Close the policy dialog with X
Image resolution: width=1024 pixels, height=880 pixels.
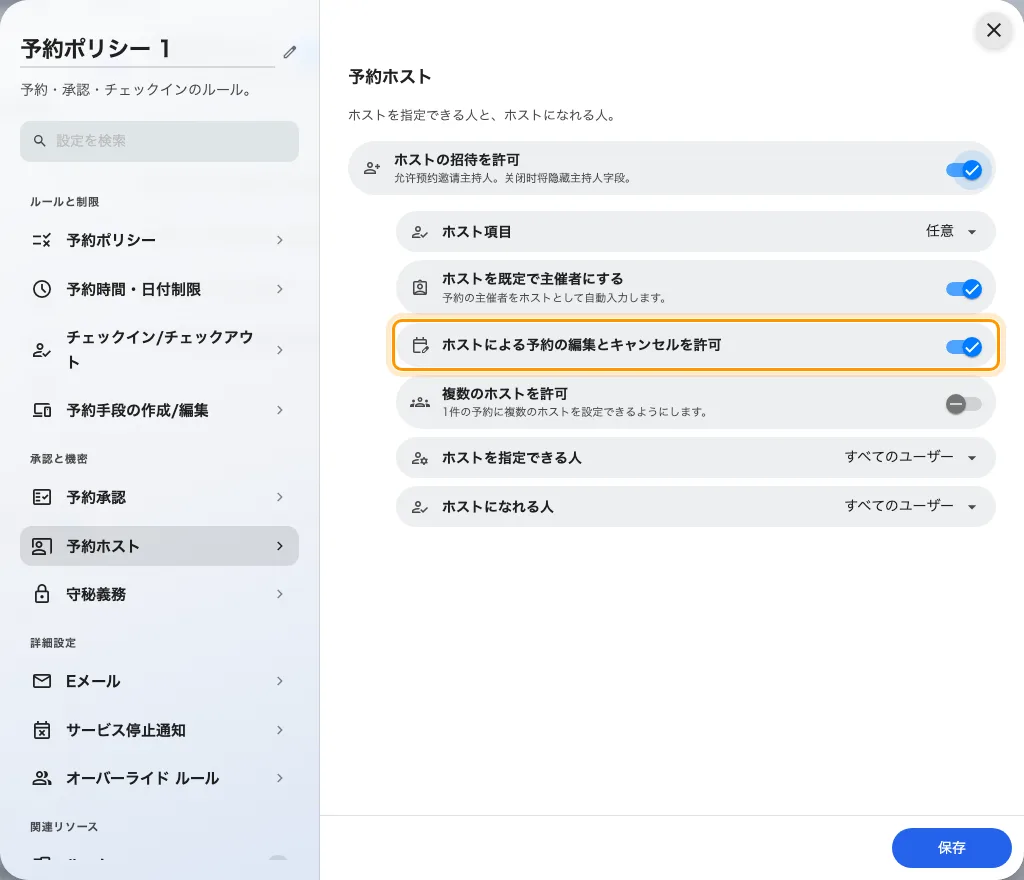pyautogui.click(x=993, y=30)
